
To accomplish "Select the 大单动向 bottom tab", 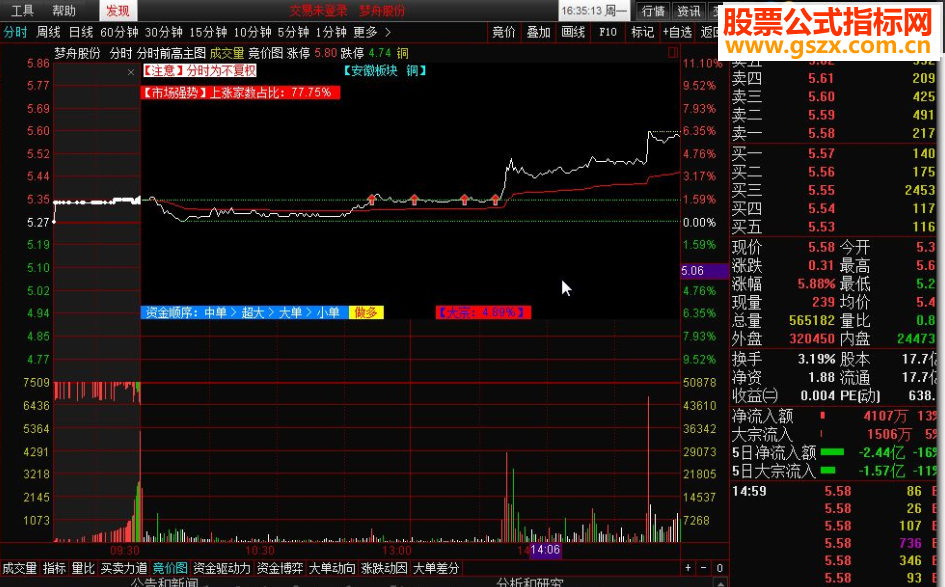I will [332, 568].
